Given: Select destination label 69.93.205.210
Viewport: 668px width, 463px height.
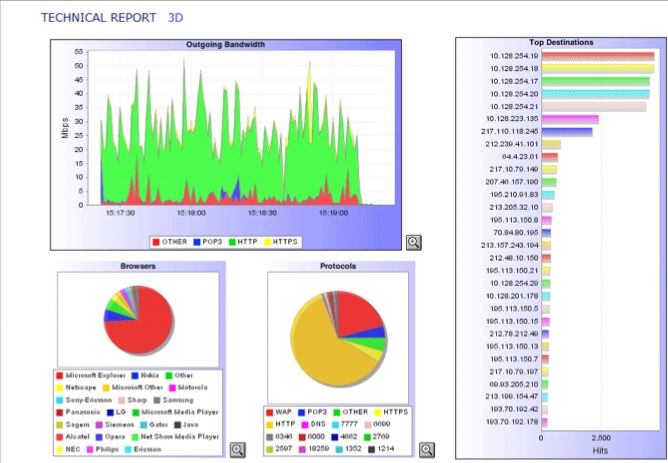Looking at the screenshot, I should [514, 384].
